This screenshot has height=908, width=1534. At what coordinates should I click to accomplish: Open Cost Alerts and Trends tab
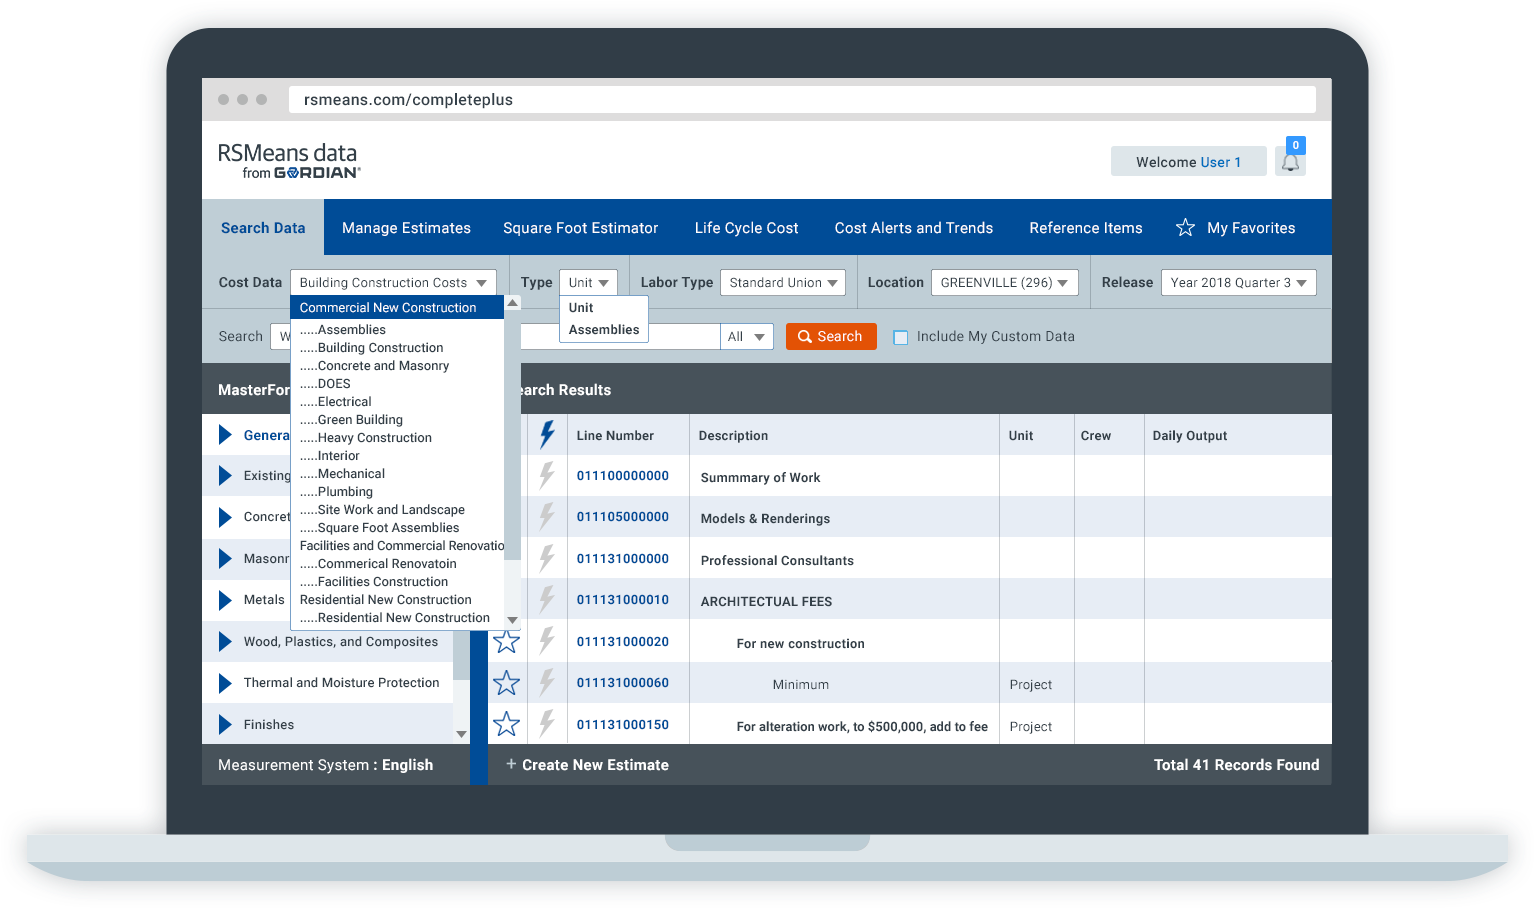(913, 228)
